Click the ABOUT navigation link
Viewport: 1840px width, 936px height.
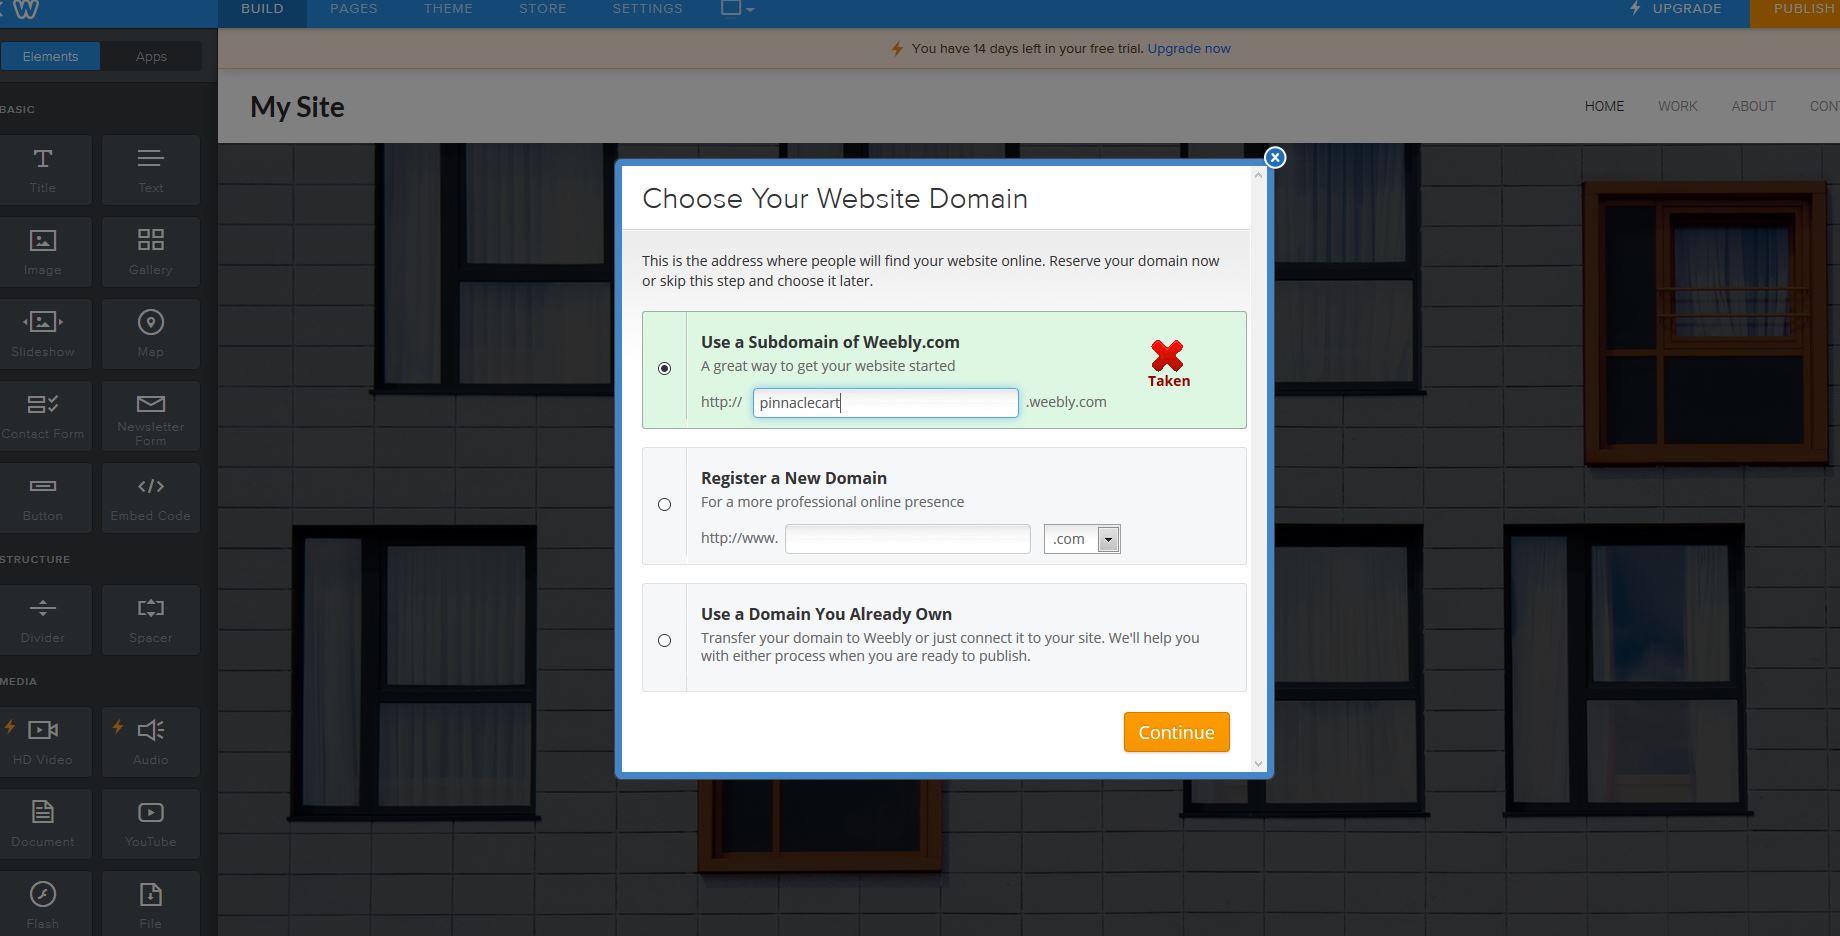(x=1753, y=106)
